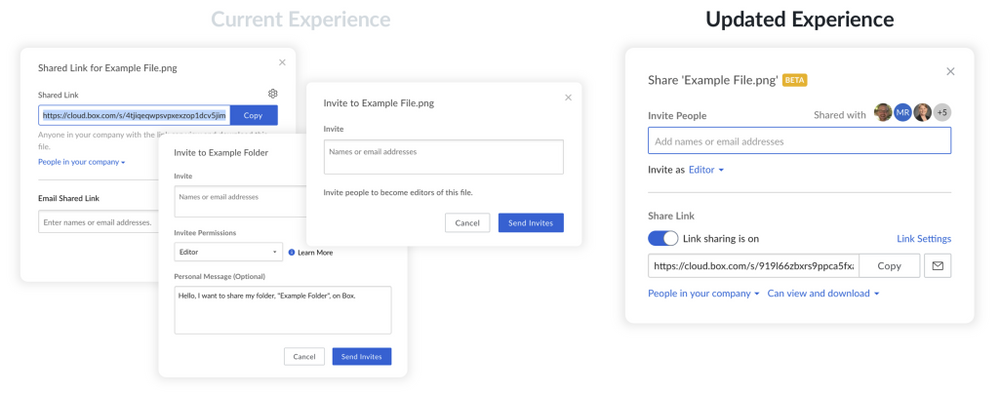Screen dimensions: 999x395
Task: Turn off the Link sharing toggle
Action: click(663, 238)
